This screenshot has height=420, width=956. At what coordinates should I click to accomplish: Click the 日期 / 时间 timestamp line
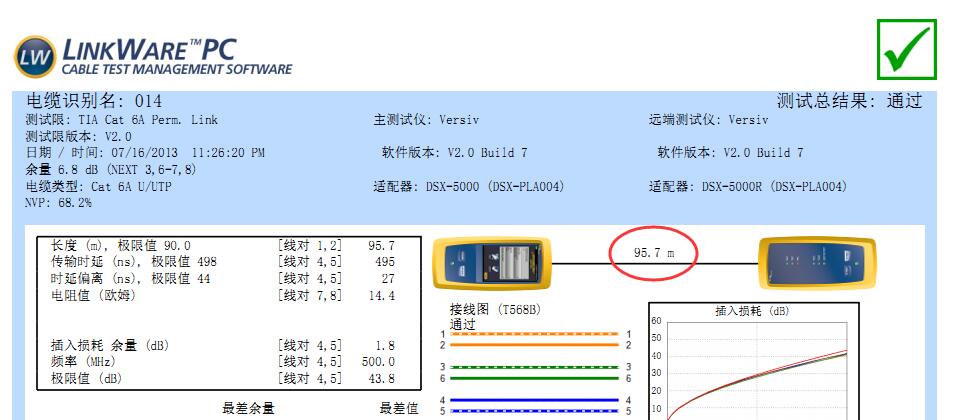point(145,153)
